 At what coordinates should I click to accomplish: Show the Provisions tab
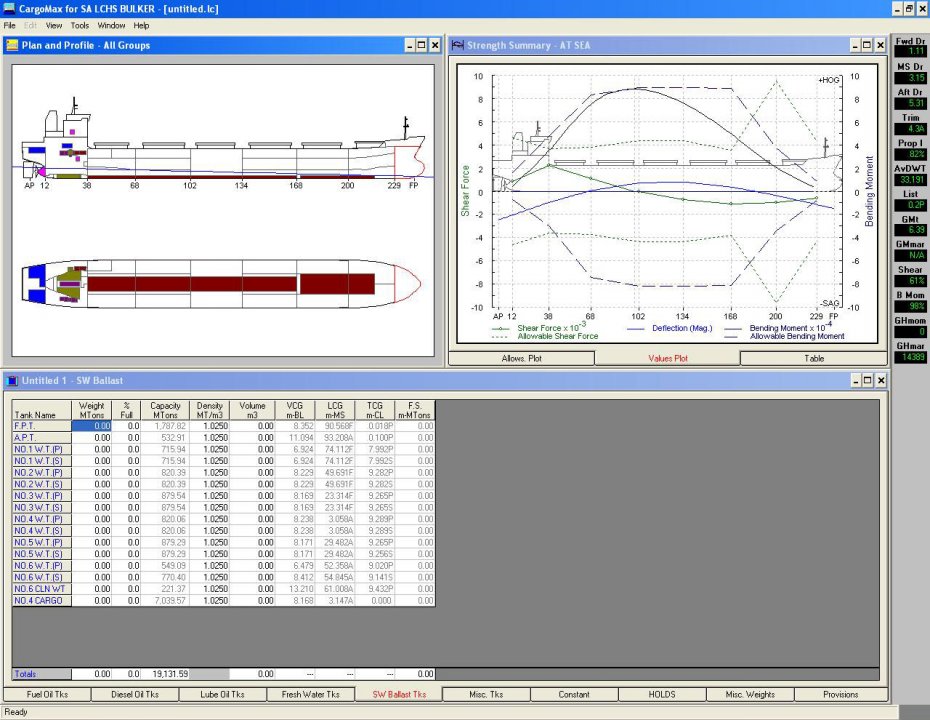tap(840, 694)
